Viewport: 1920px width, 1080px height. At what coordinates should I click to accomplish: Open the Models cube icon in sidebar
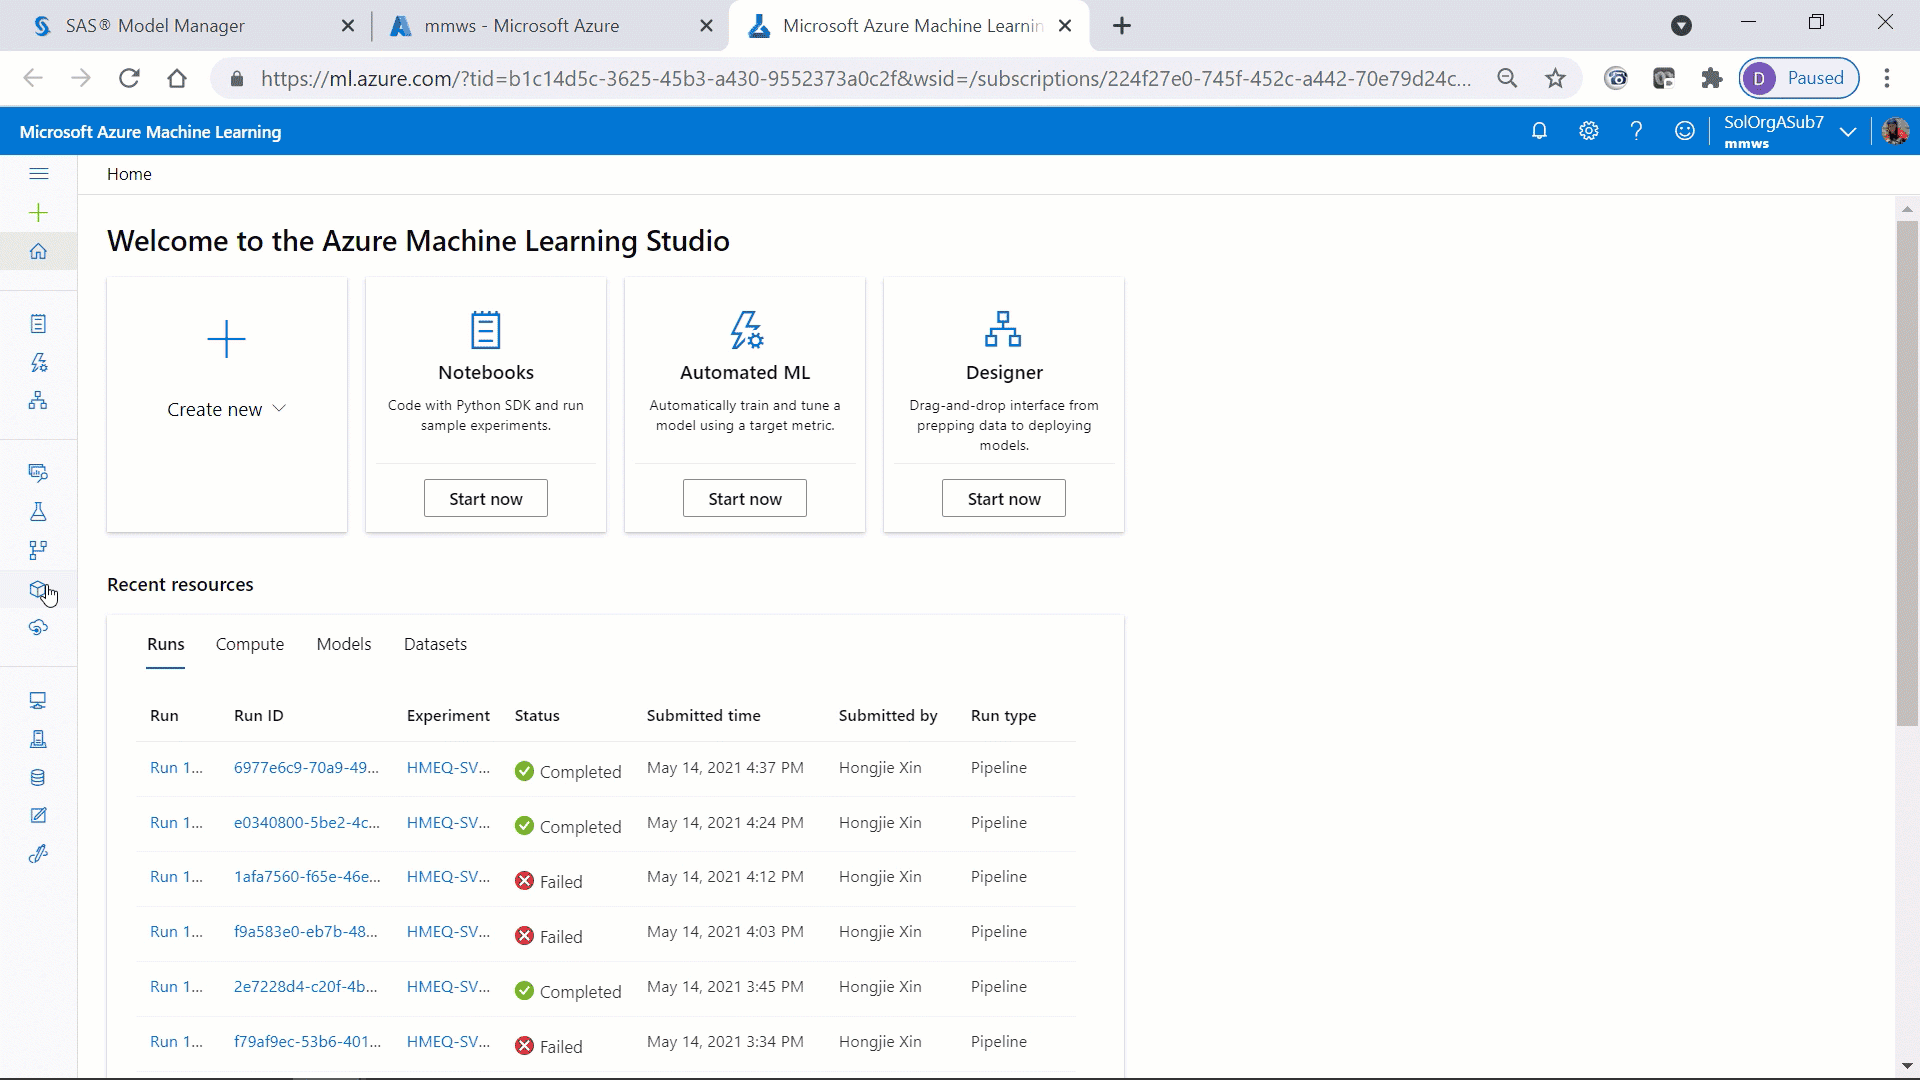pyautogui.click(x=38, y=590)
